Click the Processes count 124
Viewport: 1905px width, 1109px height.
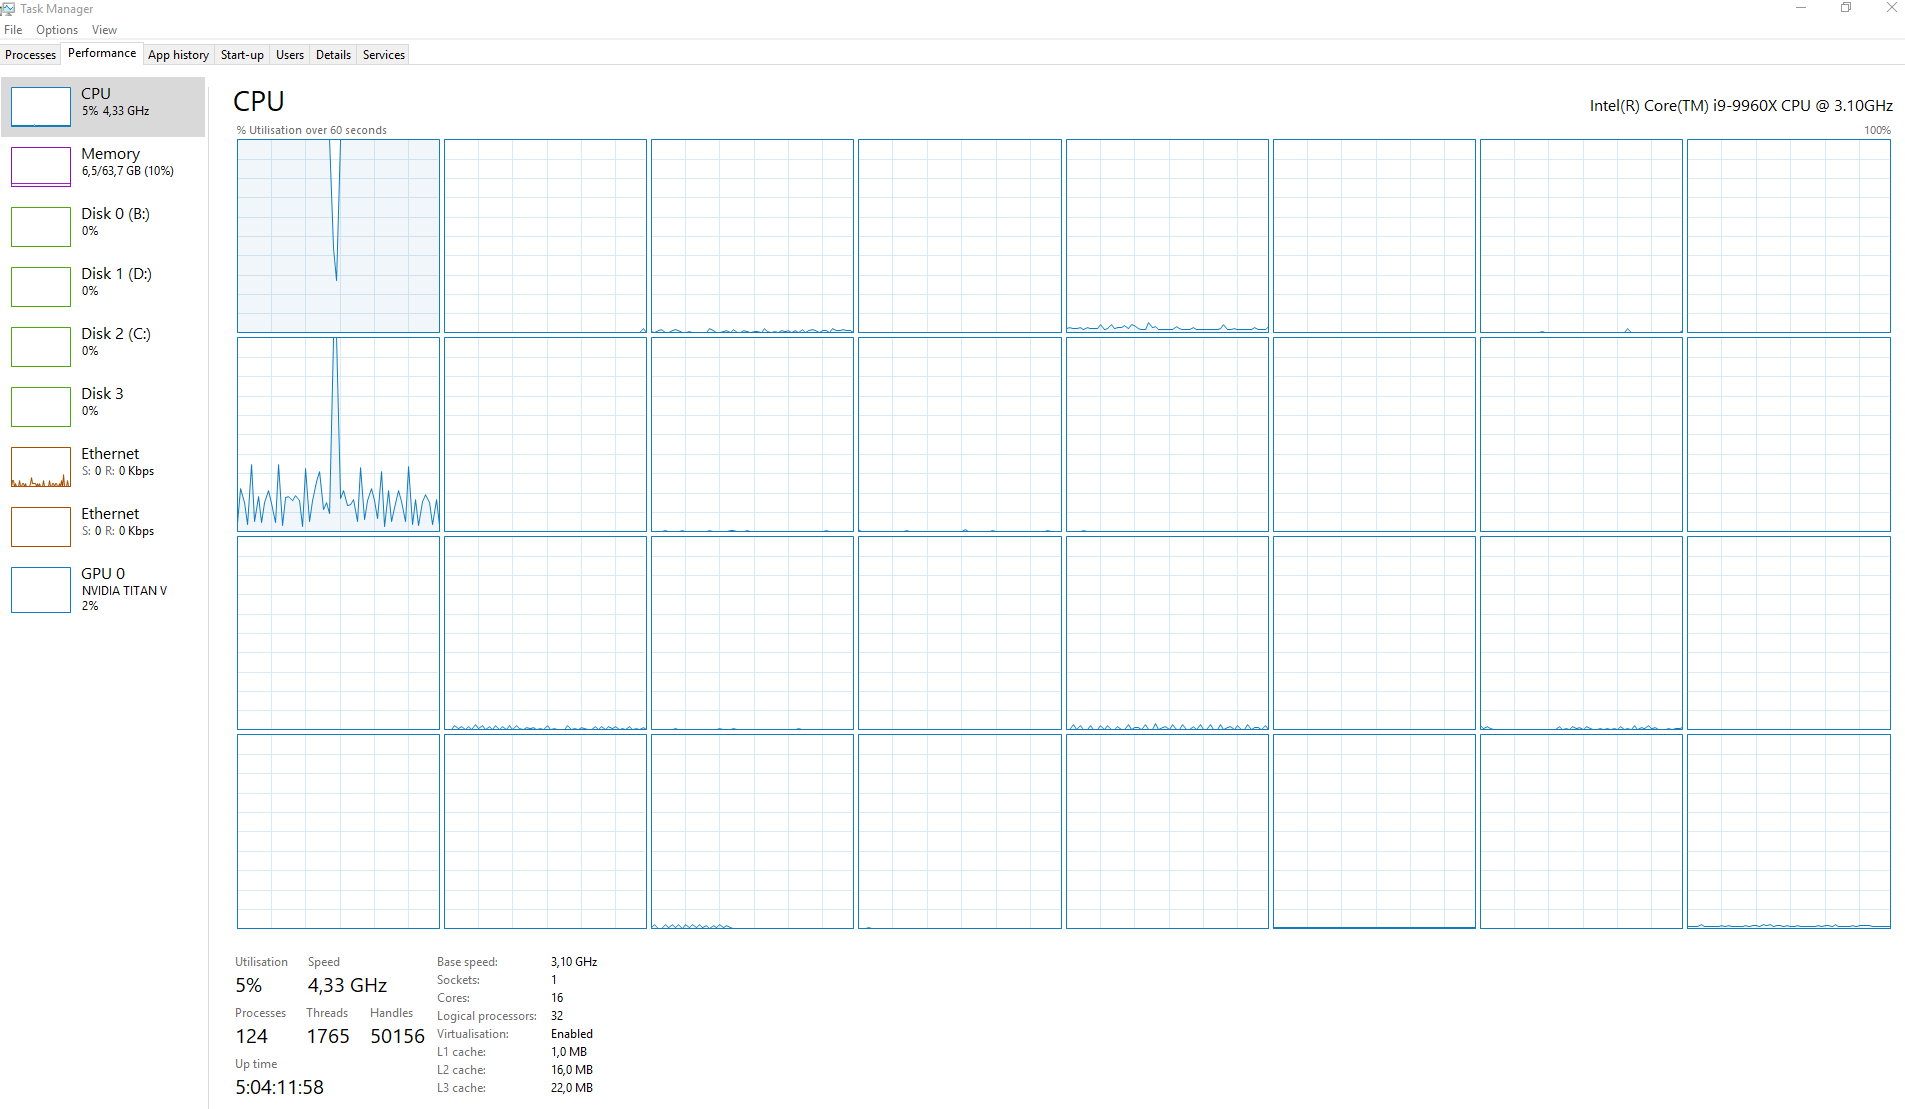(252, 1036)
